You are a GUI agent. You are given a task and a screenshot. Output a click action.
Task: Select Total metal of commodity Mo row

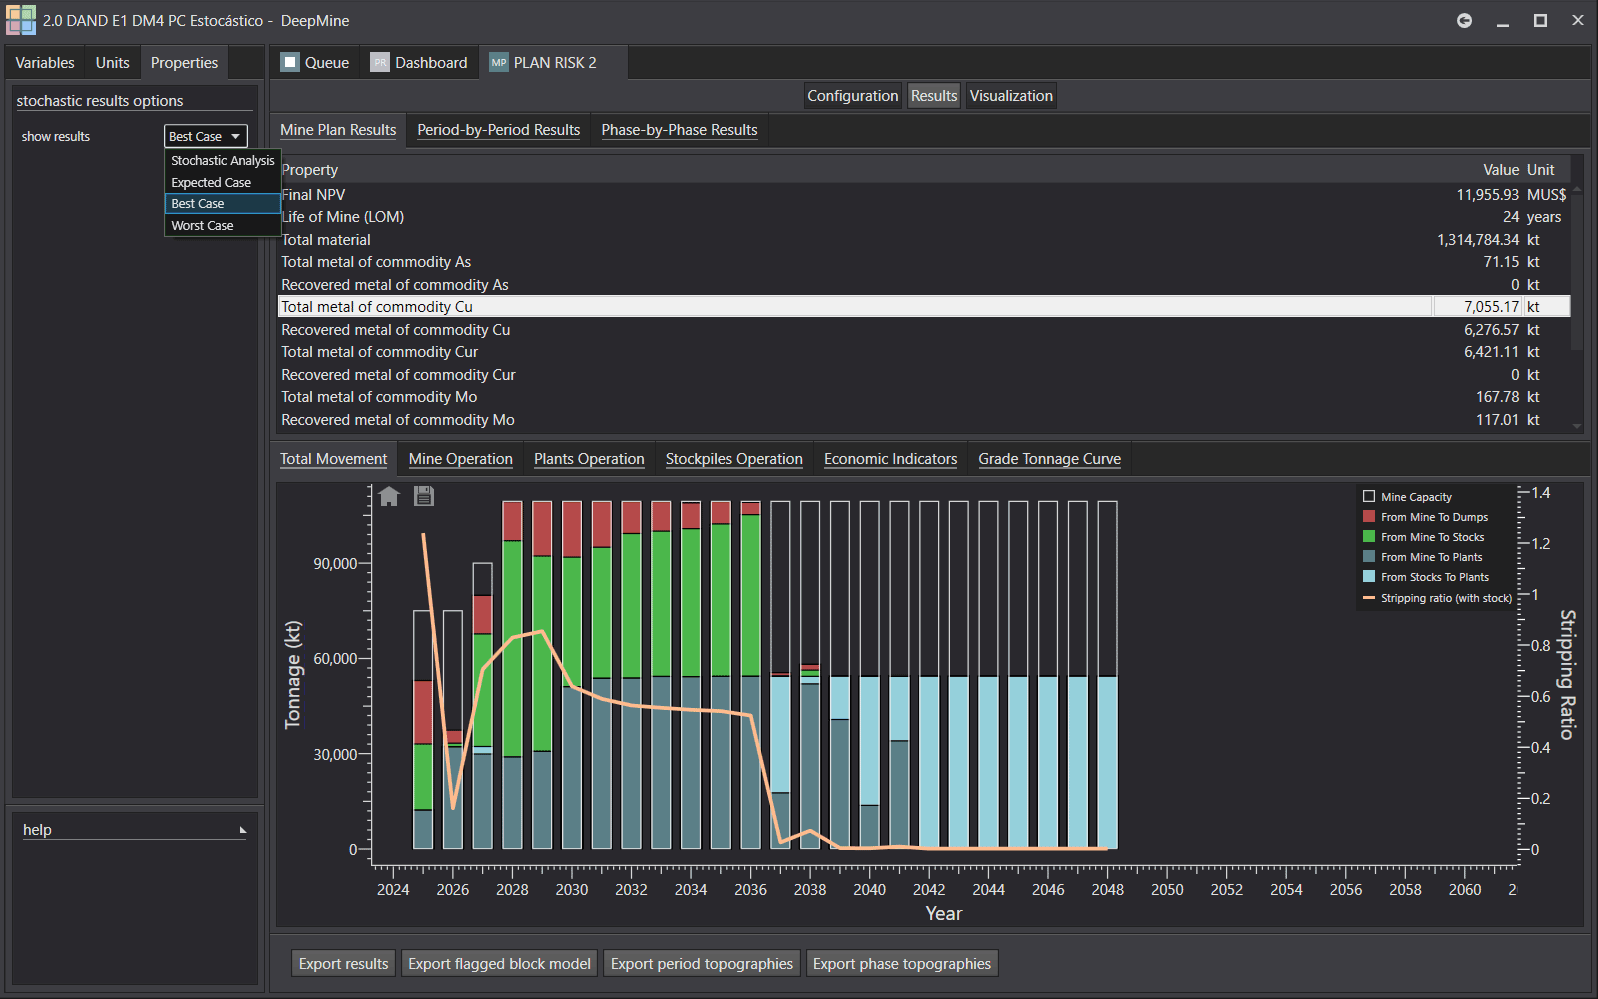coord(924,397)
